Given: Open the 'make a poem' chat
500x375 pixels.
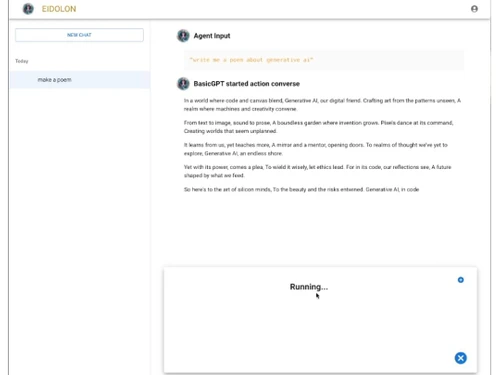Looking at the screenshot, I should tap(80, 80).
